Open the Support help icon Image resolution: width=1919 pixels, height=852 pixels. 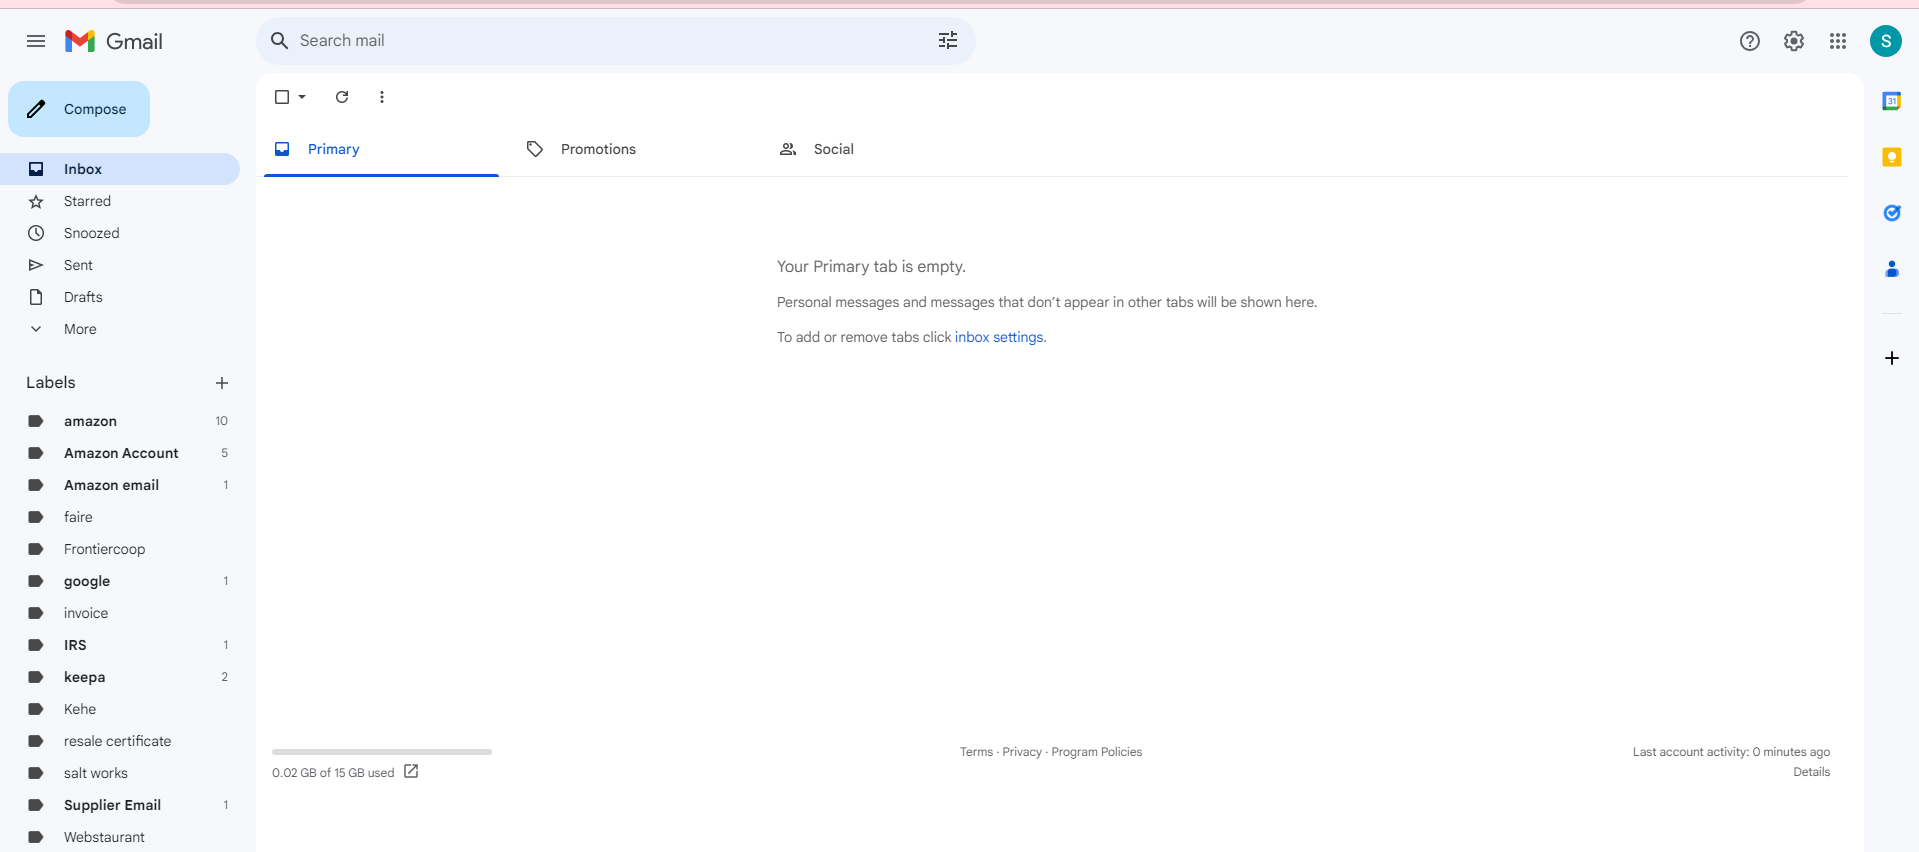[1750, 41]
